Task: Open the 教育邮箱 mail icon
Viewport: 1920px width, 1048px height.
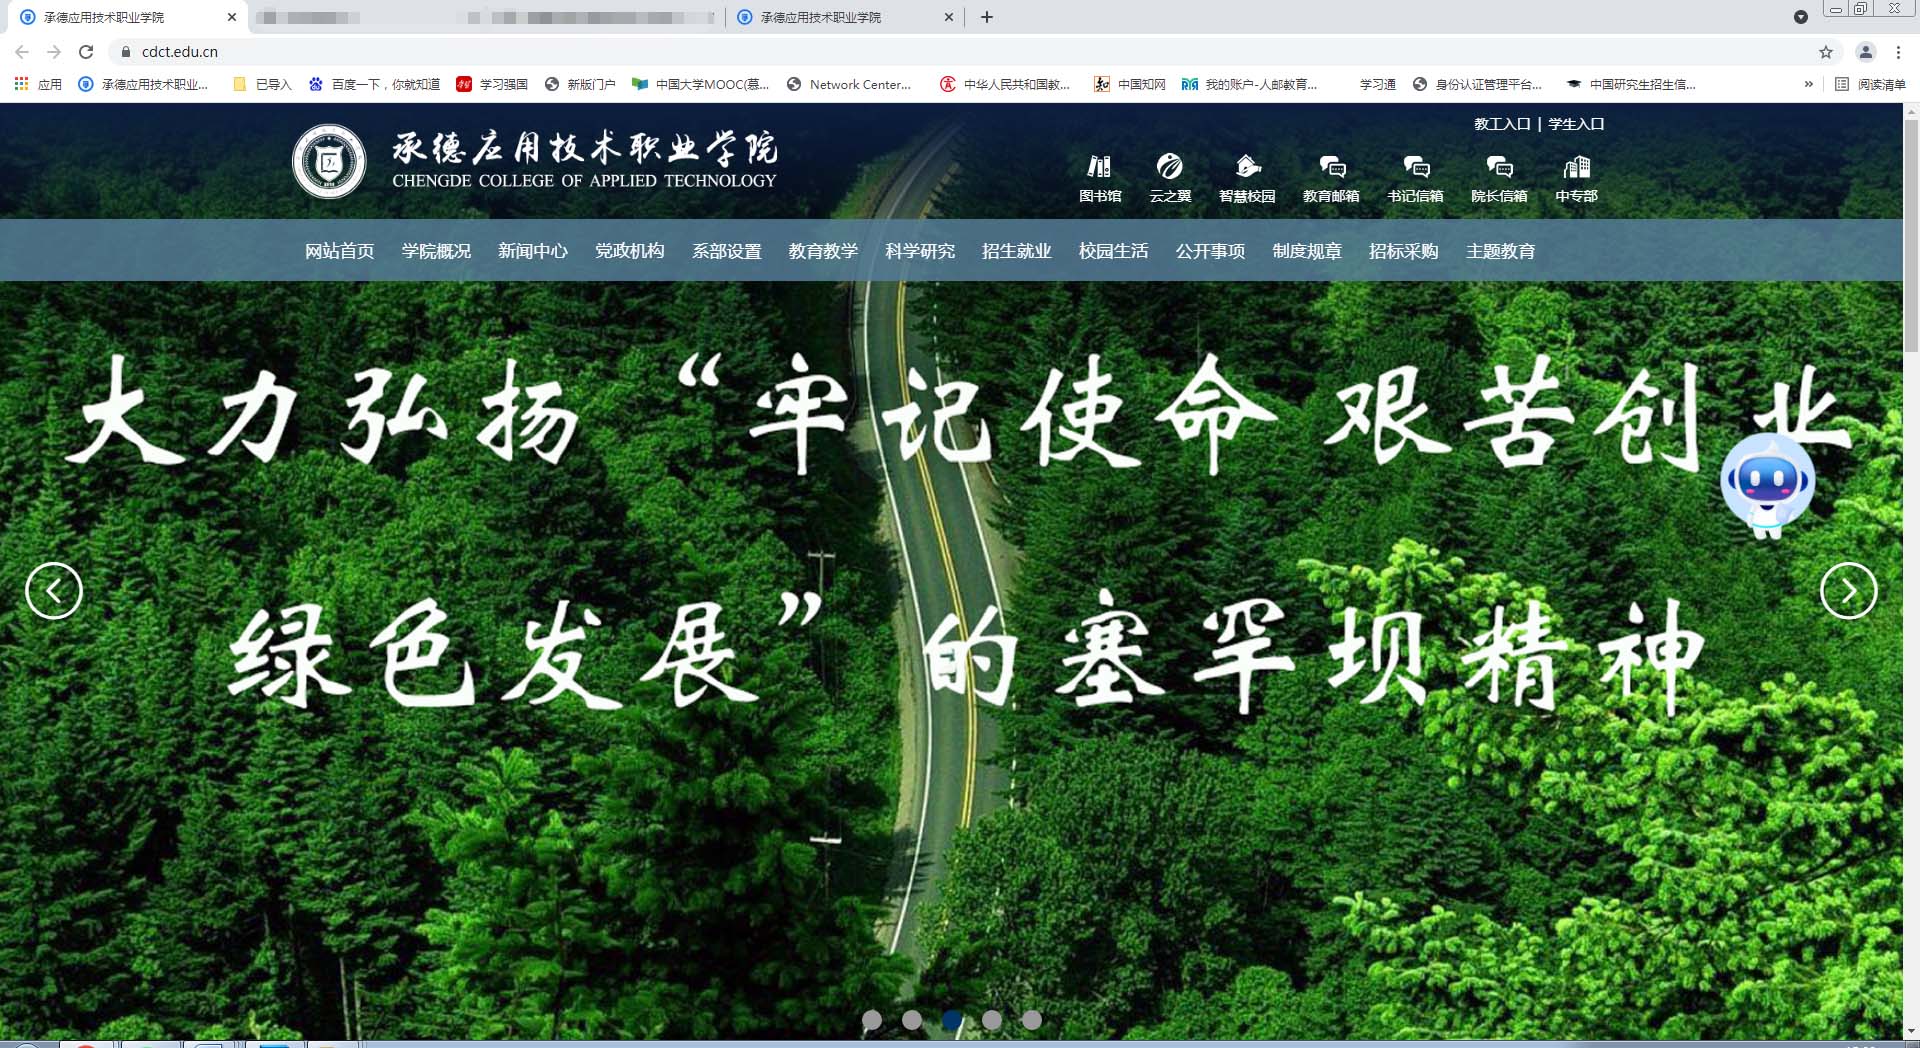Action: (x=1331, y=167)
